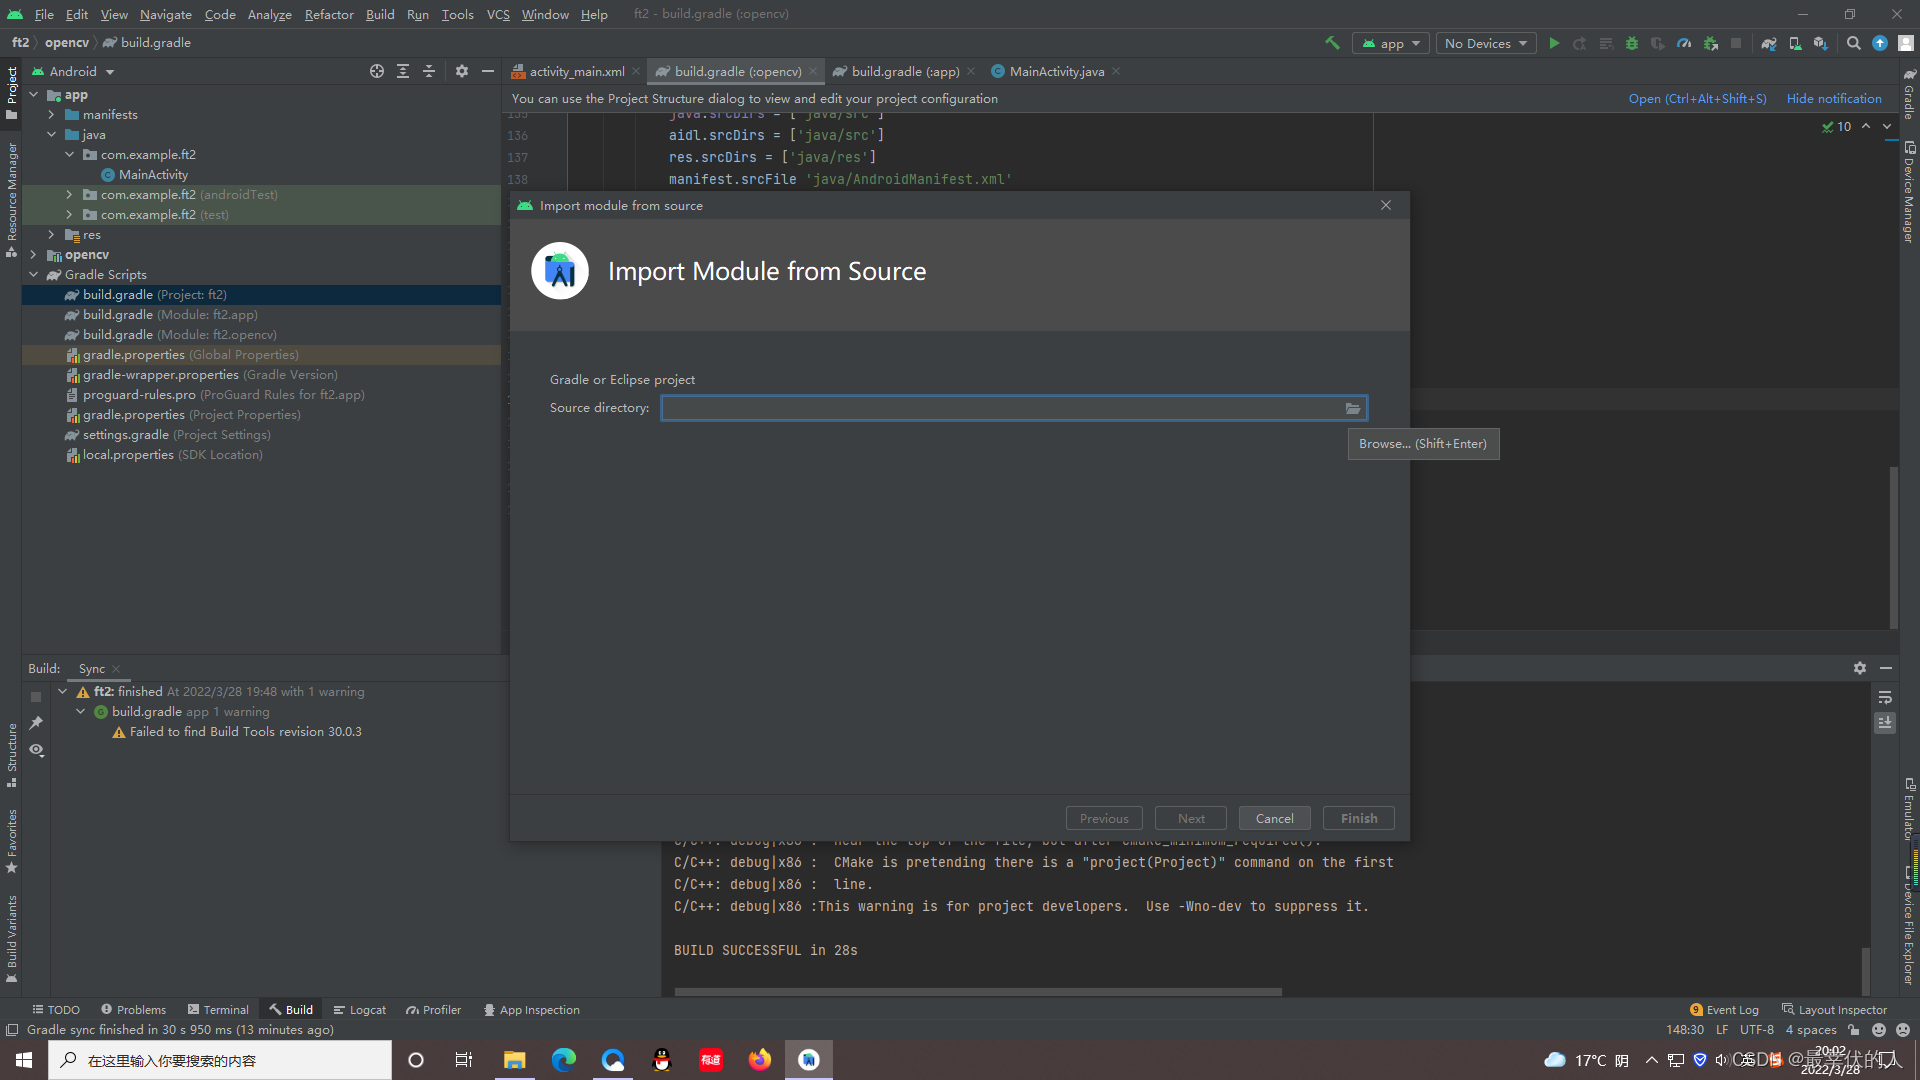Open Project panel settings gear
Screen dimensions: 1920x1080
[461, 71]
